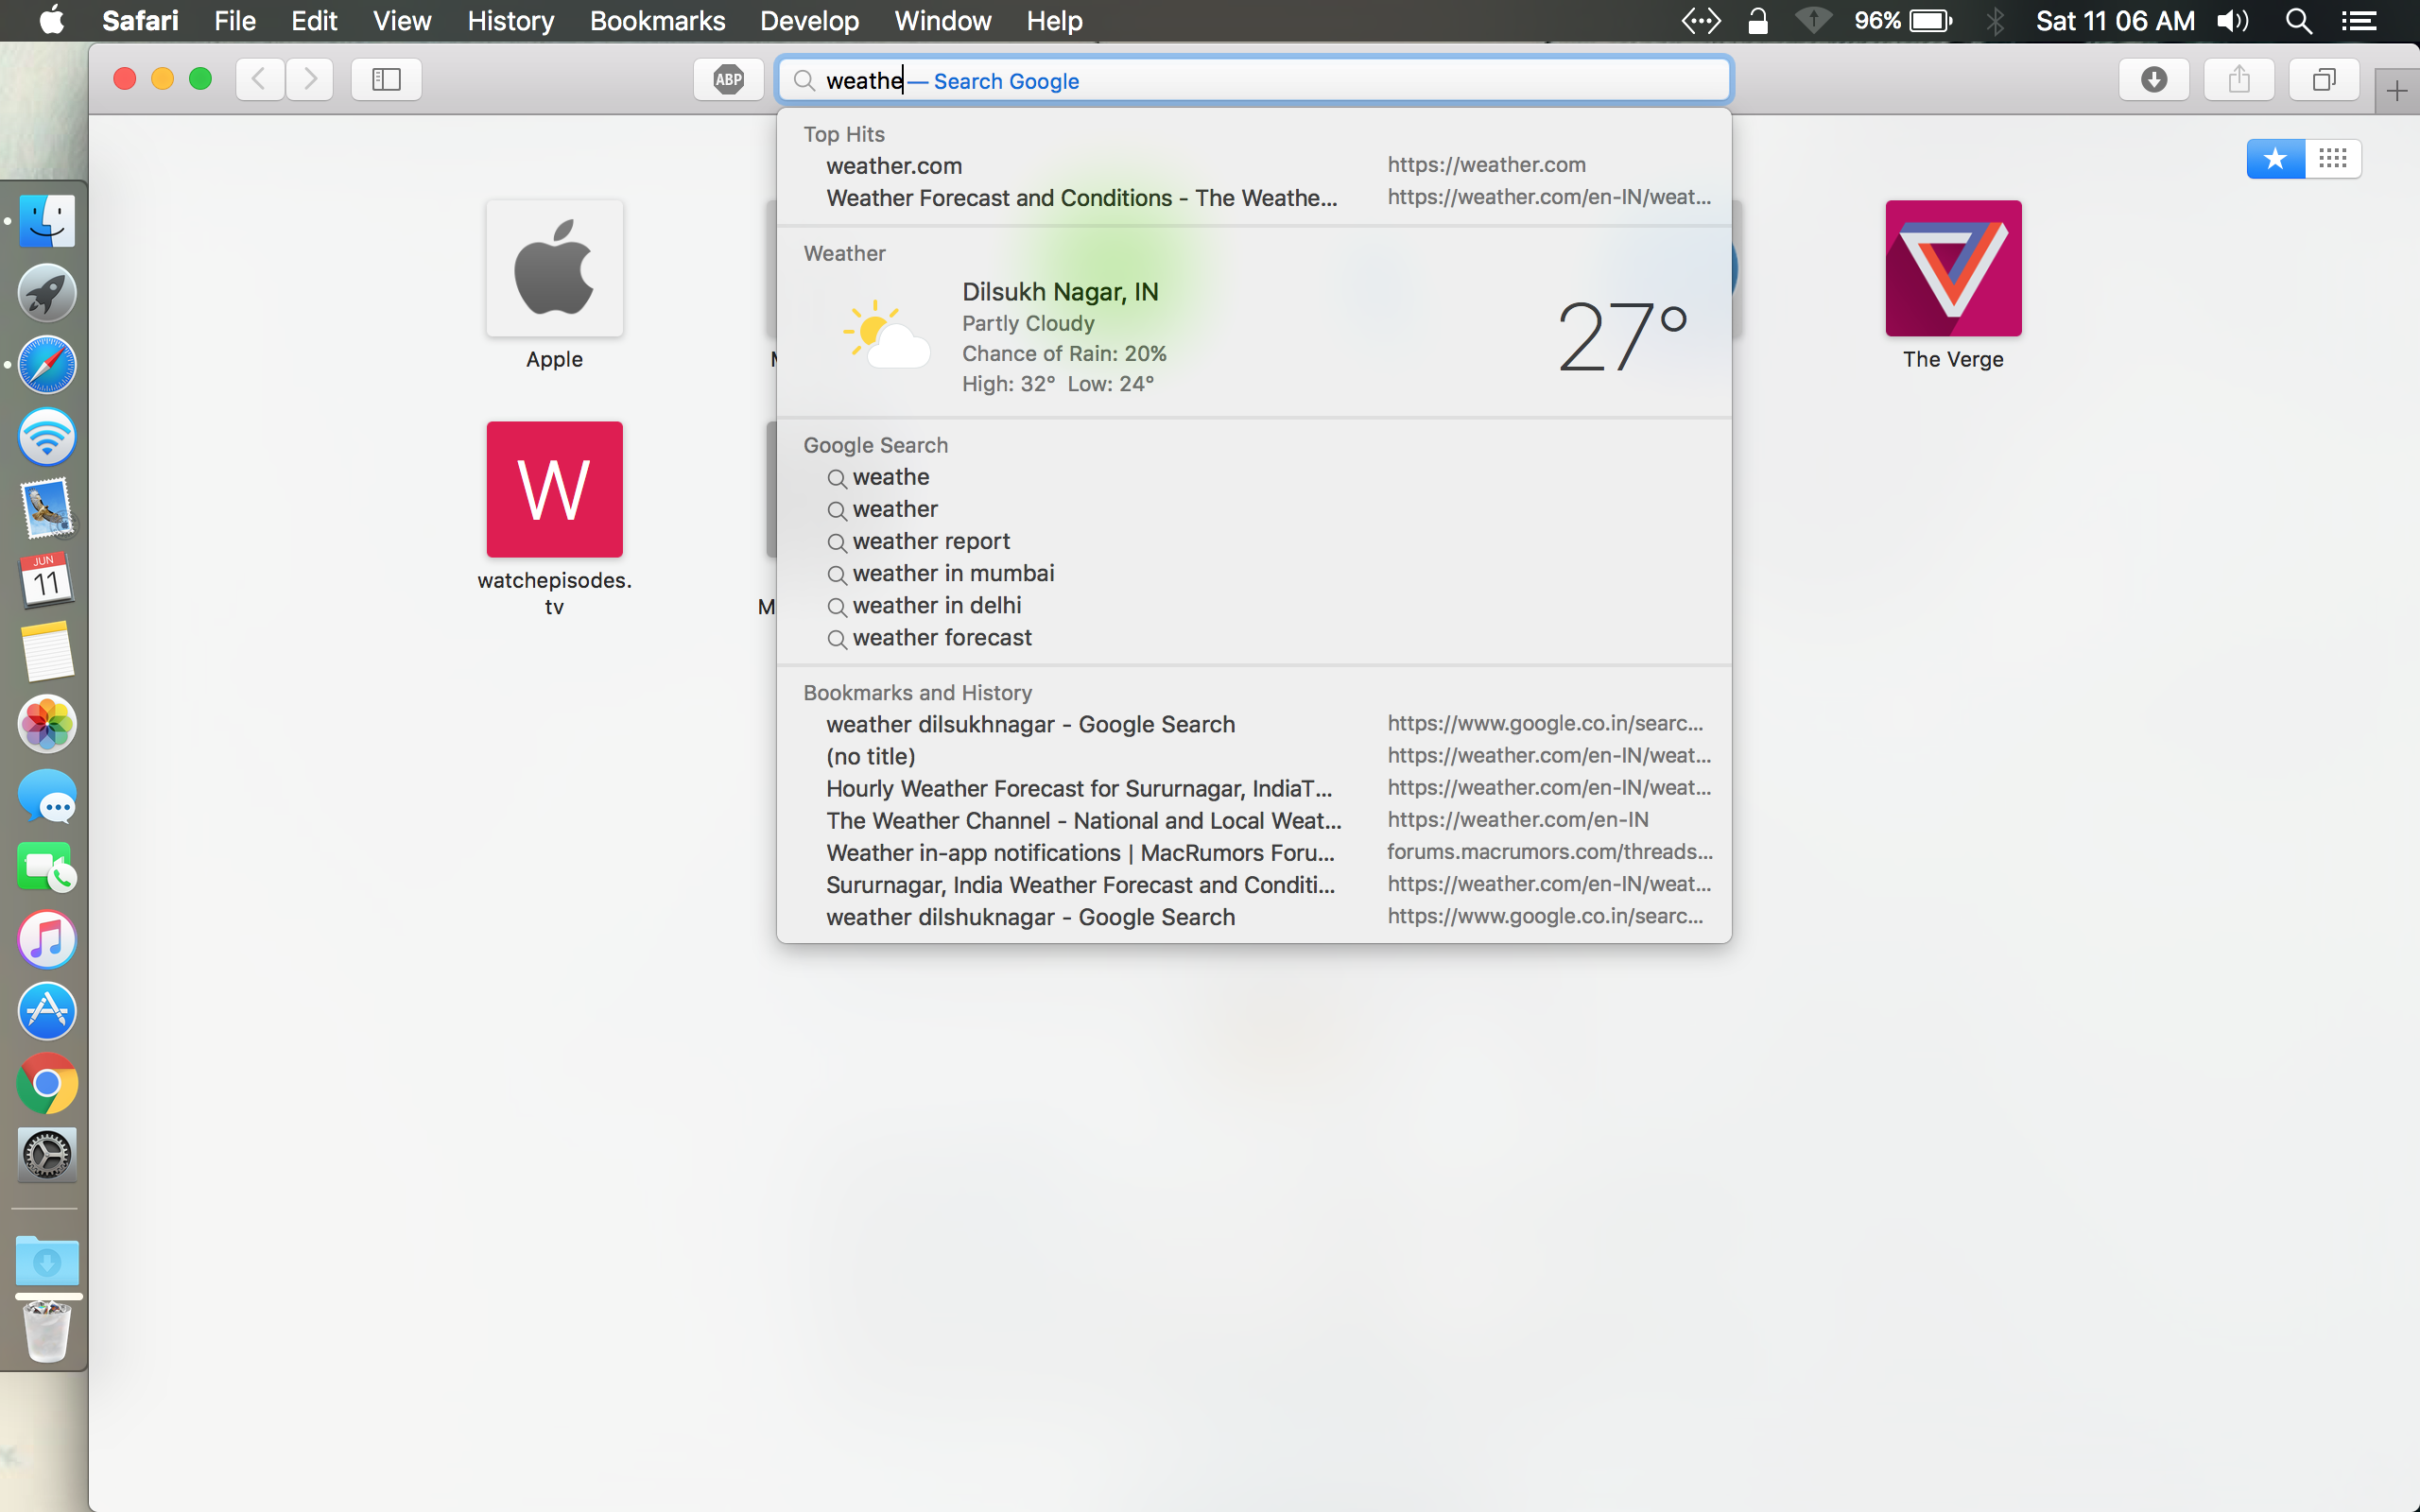Click the lock icon in menu bar
The image size is (2420, 1512).
coord(1757,20)
